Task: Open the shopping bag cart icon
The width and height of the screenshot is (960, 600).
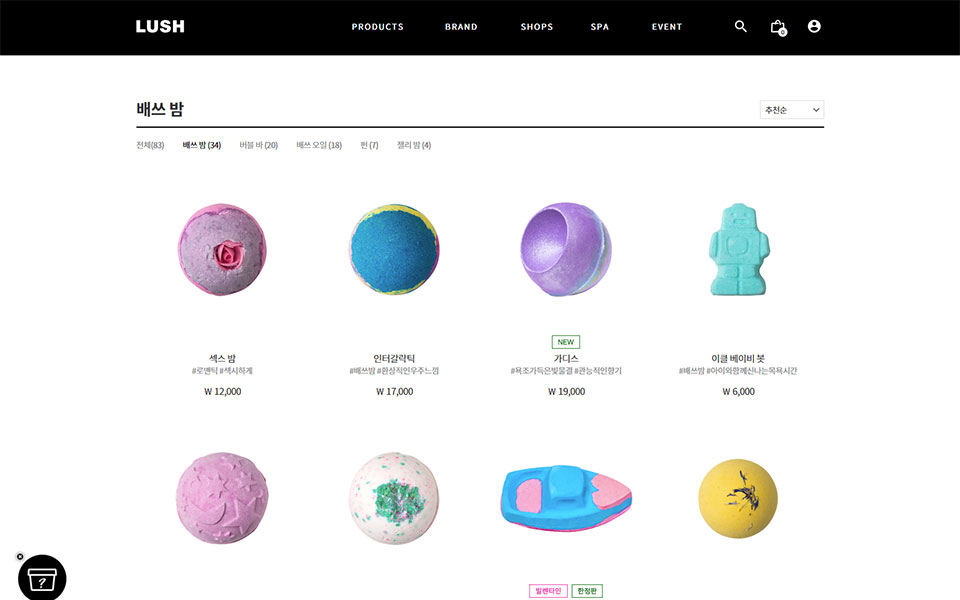Action: point(778,27)
